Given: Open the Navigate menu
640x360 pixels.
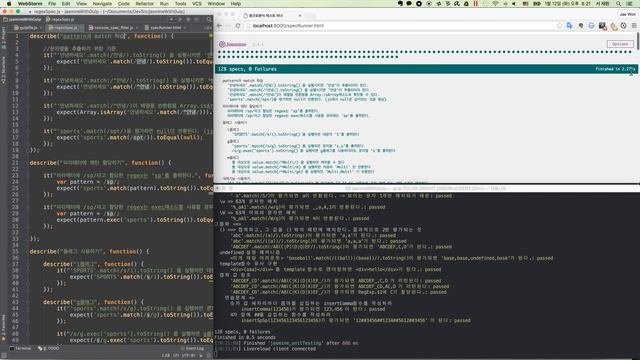Looking at the screenshot, I should click(102, 4).
